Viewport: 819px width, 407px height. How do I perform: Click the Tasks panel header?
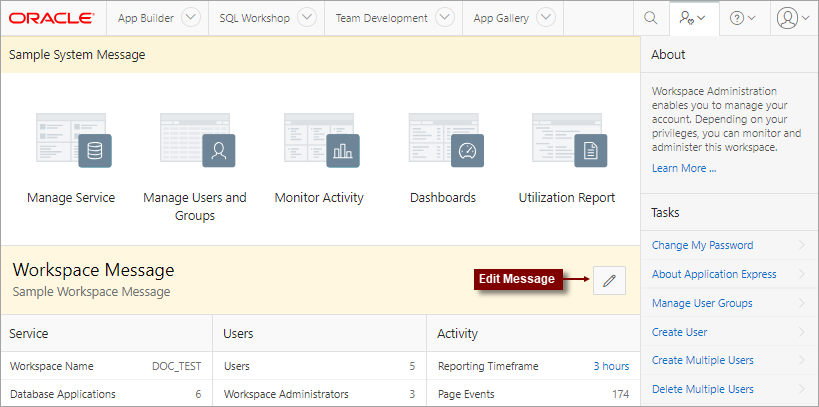(665, 213)
